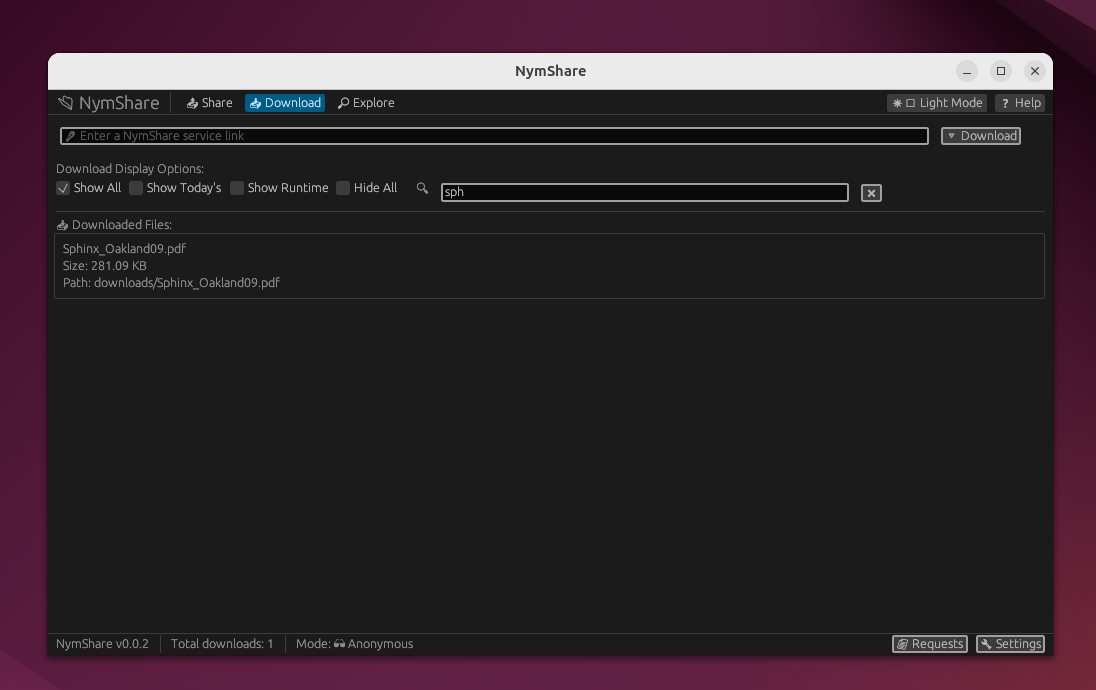Viewport: 1096px width, 690px height.
Task: Open the Share tab
Action: tap(209, 103)
